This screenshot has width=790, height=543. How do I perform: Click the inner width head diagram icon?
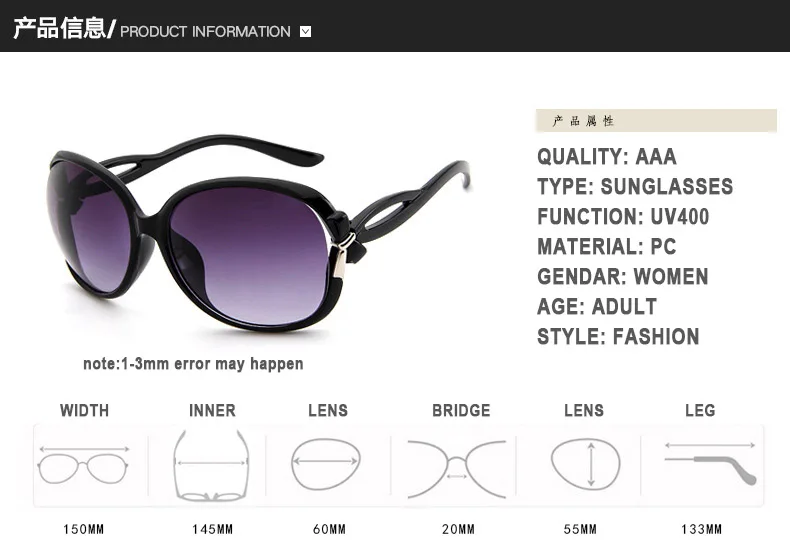tap(211, 465)
